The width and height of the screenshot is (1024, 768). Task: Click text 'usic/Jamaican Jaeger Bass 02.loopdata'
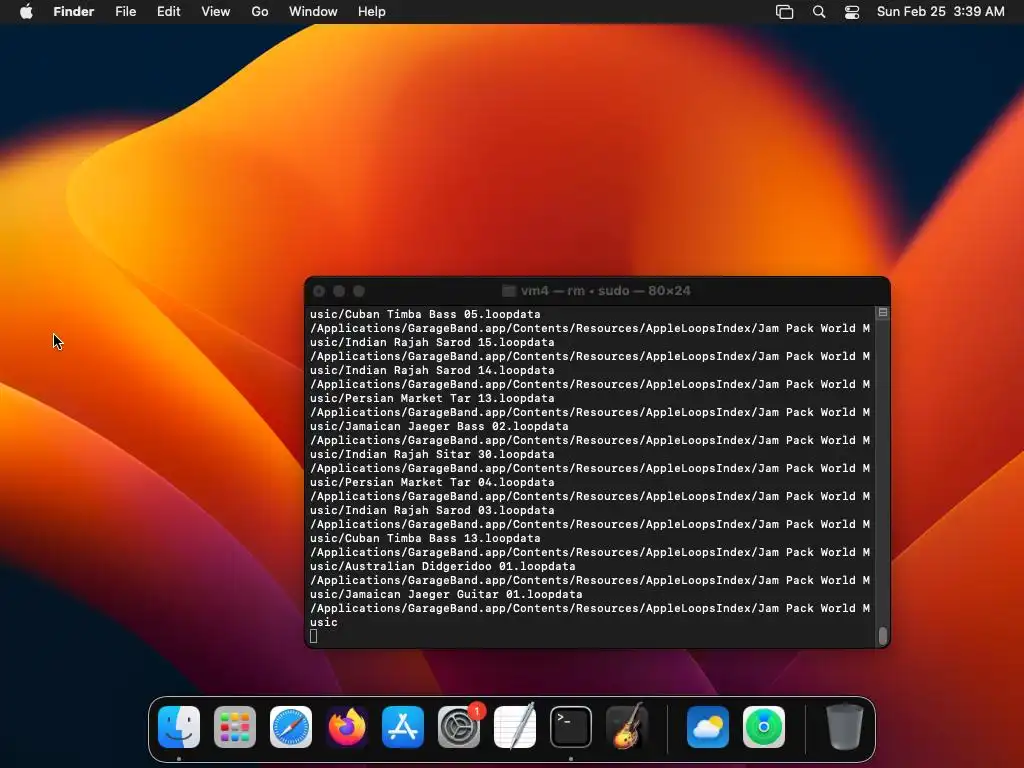coord(439,426)
